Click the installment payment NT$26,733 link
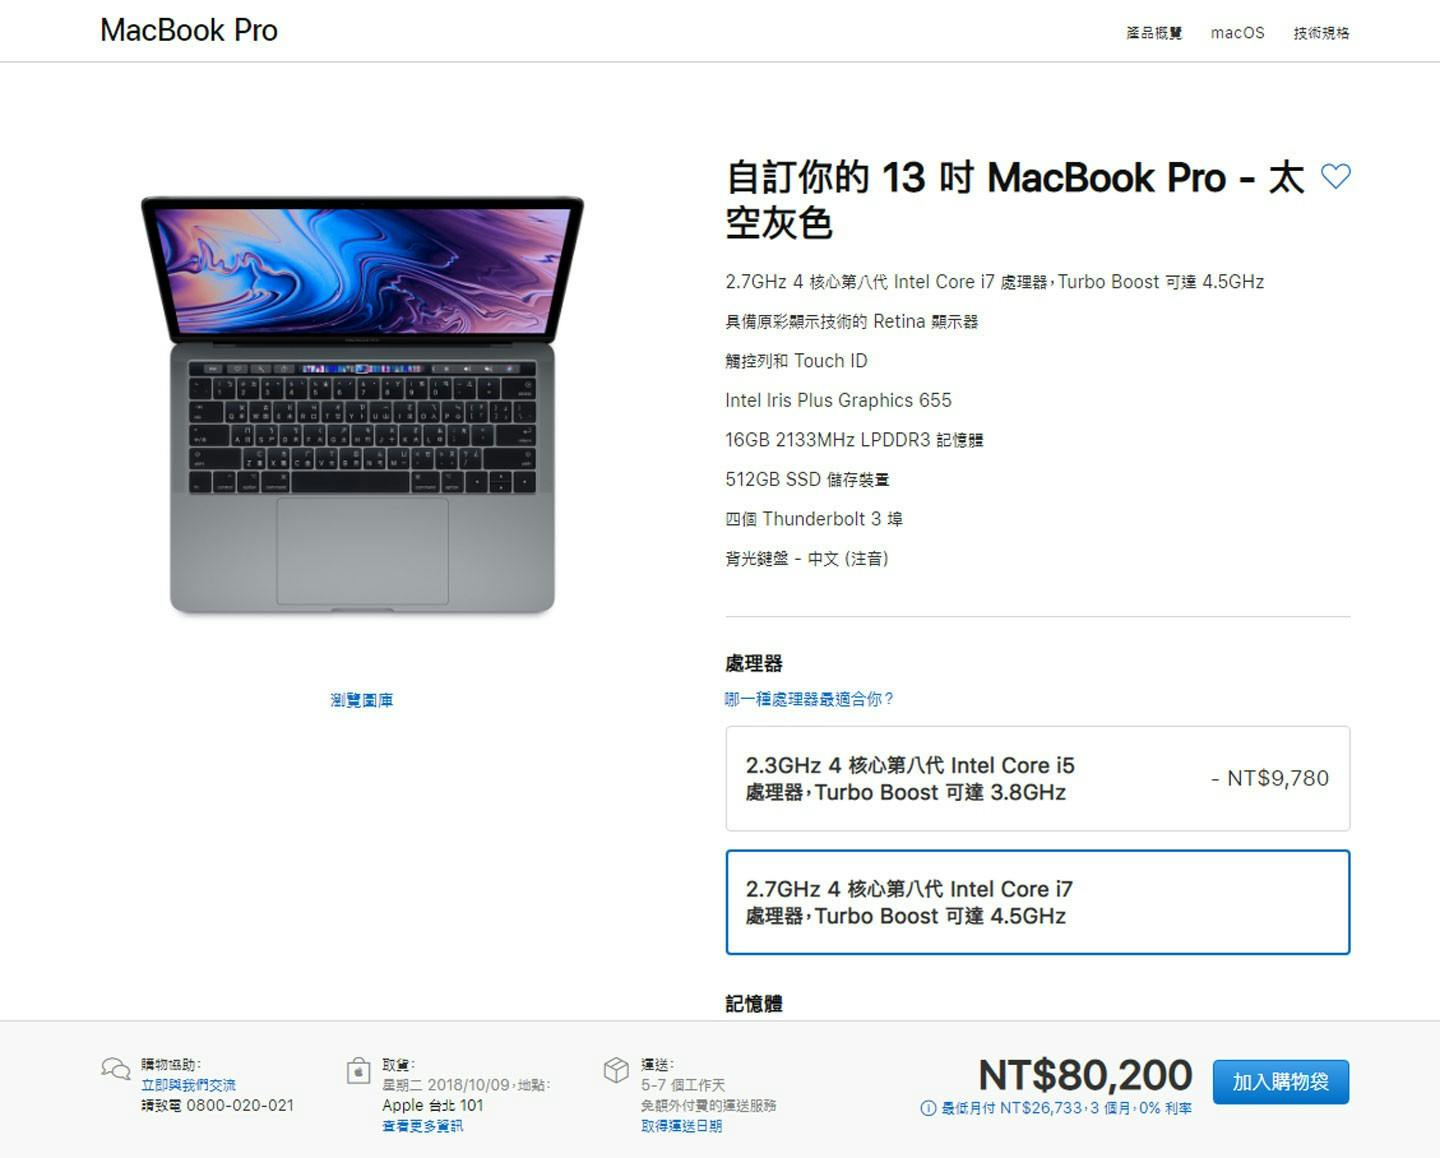The height and width of the screenshot is (1158, 1440). click(1066, 1108)
